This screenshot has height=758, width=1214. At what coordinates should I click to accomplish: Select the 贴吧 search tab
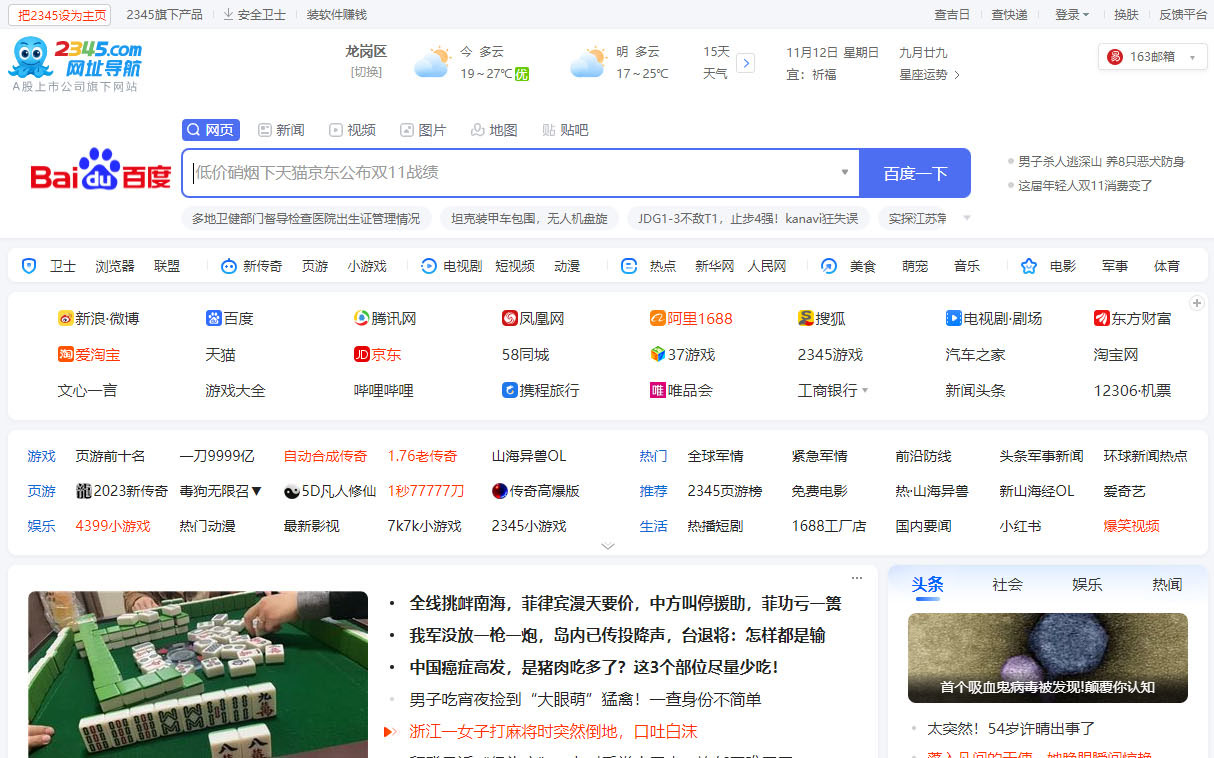click(x=565, y=130)
